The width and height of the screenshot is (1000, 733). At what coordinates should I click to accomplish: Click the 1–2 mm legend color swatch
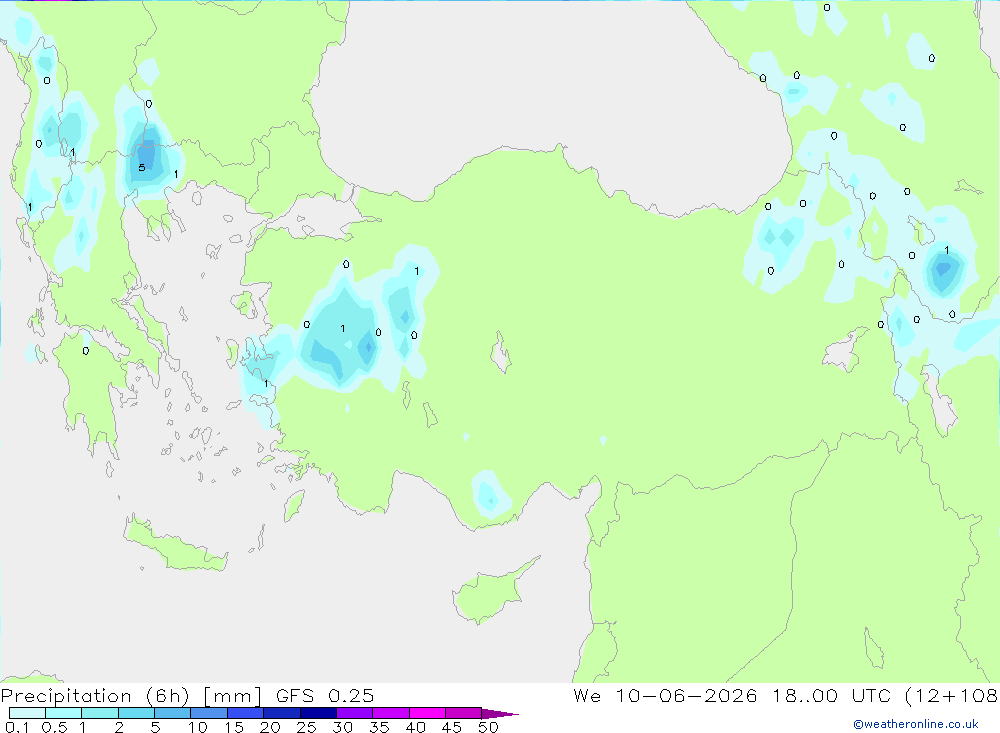99,713
